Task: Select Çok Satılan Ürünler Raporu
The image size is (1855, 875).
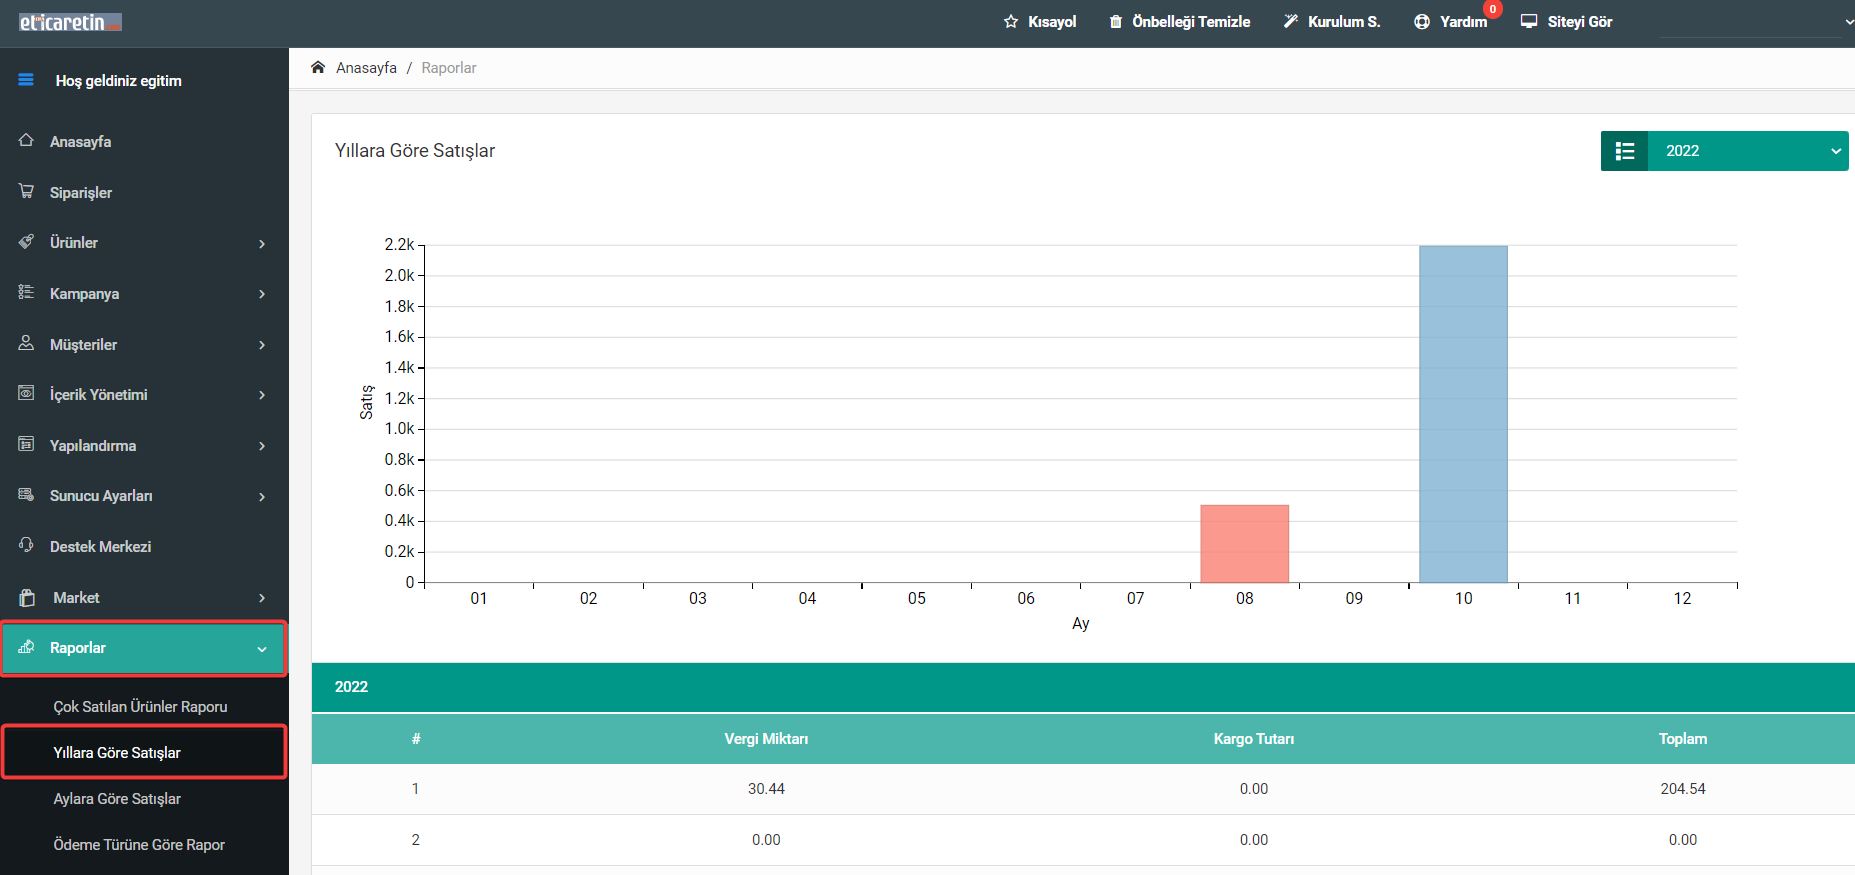Action: tap(140, 706)
